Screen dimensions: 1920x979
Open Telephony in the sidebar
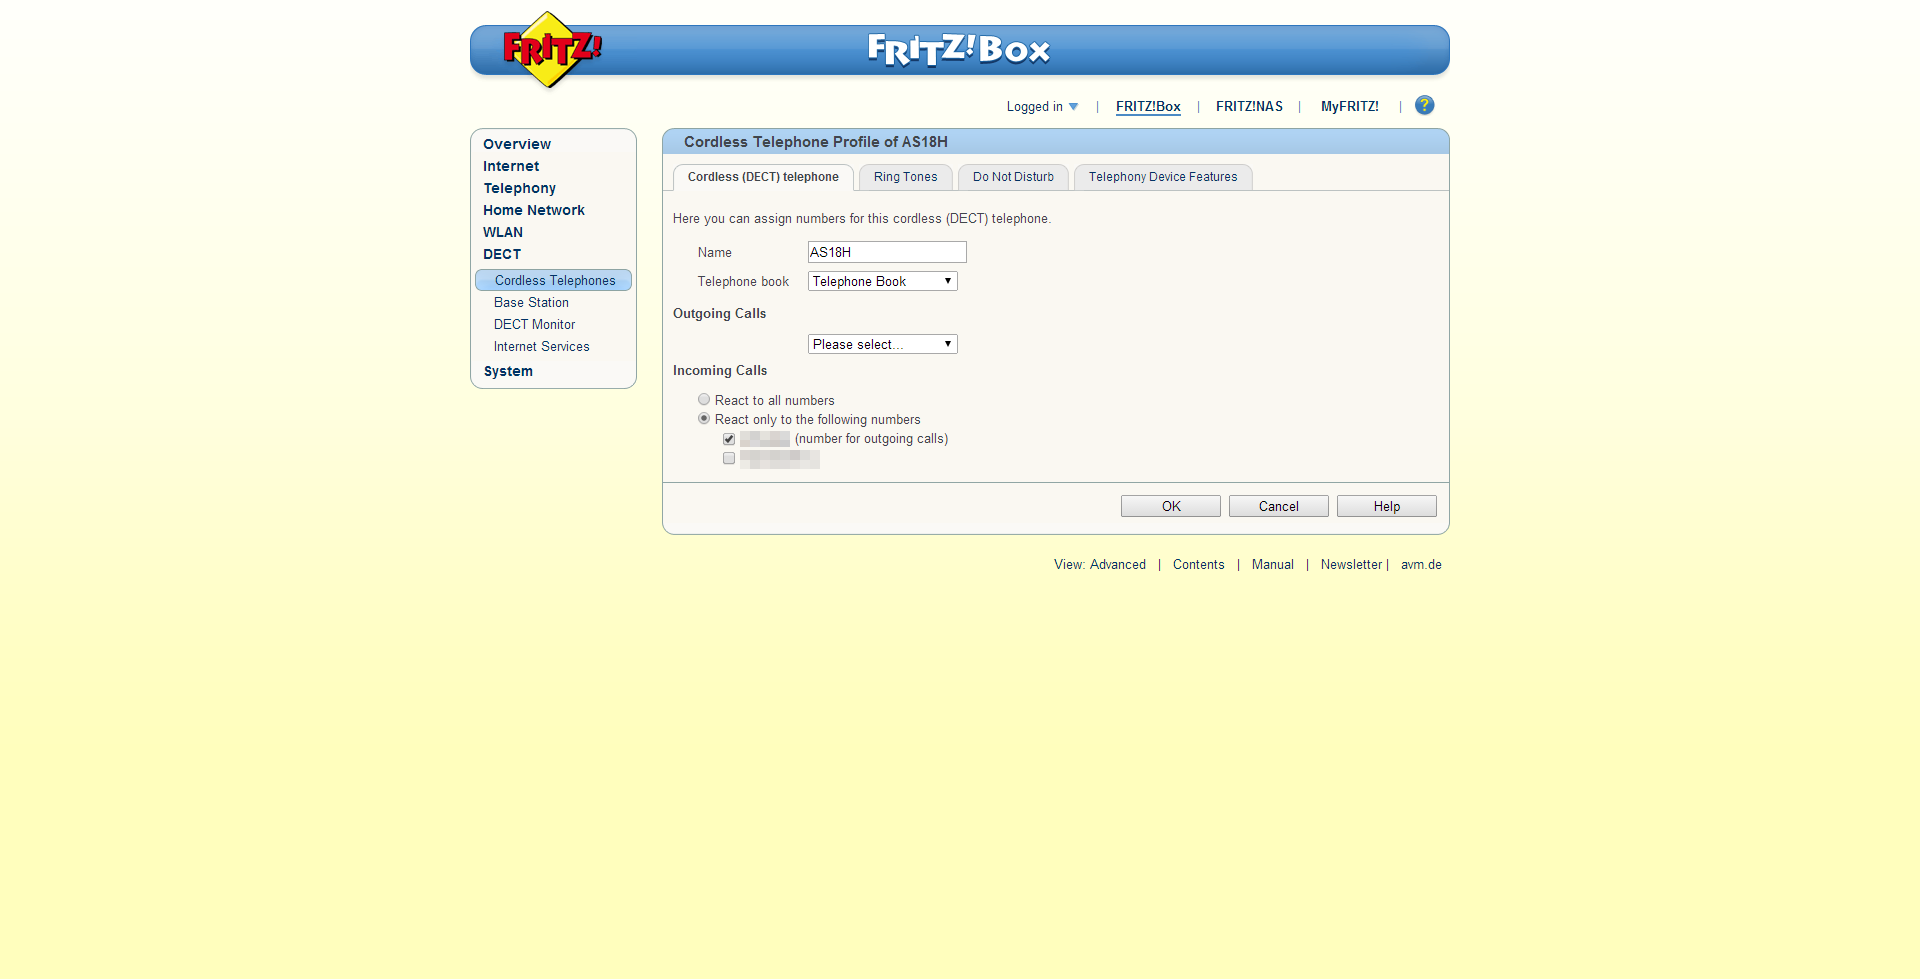click(x=520, y=188)
